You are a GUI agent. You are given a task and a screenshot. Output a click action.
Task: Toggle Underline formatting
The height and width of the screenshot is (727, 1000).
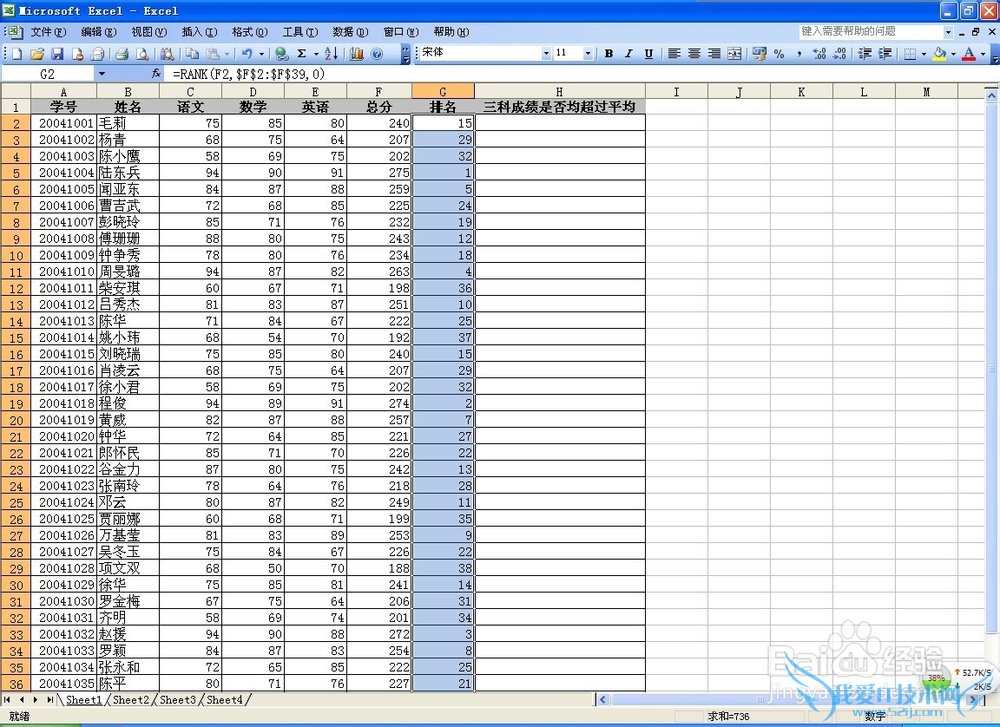point(649,54)
